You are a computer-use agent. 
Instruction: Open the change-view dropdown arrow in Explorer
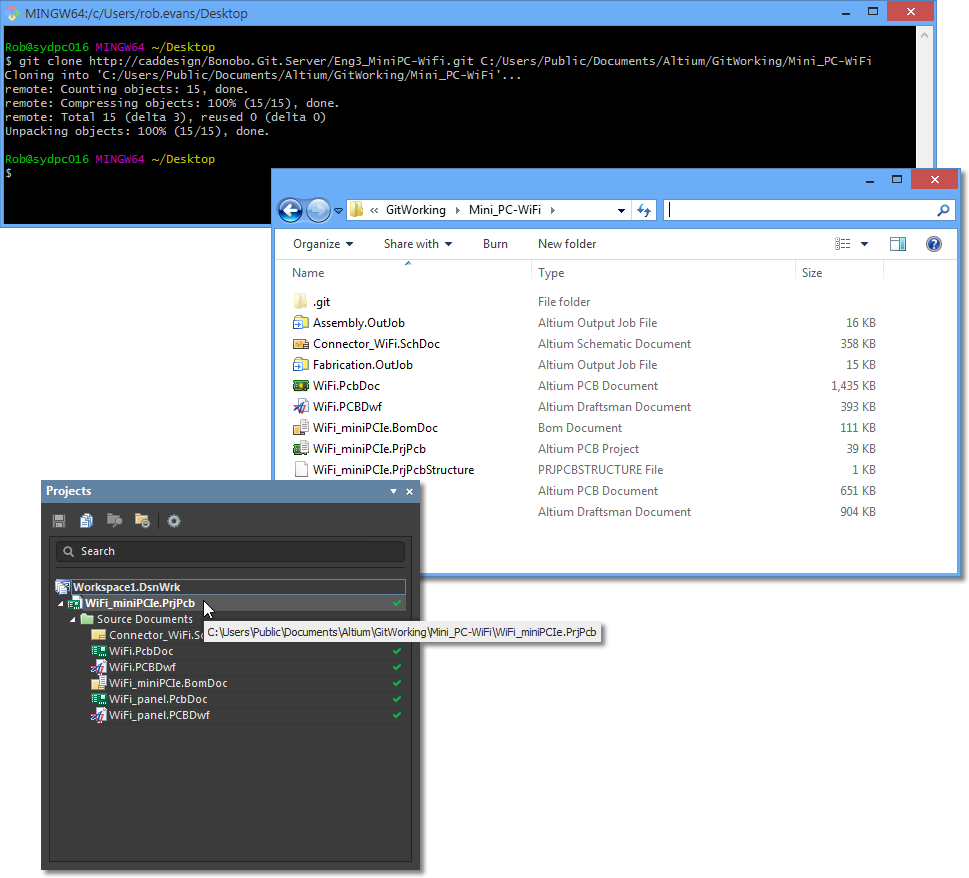pos(865,243)
